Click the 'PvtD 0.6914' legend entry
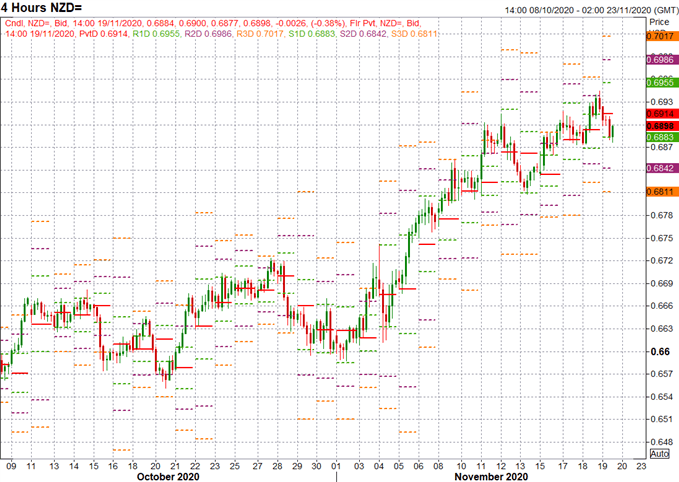This screenshot has height=482, width=679. click(103, 33)
